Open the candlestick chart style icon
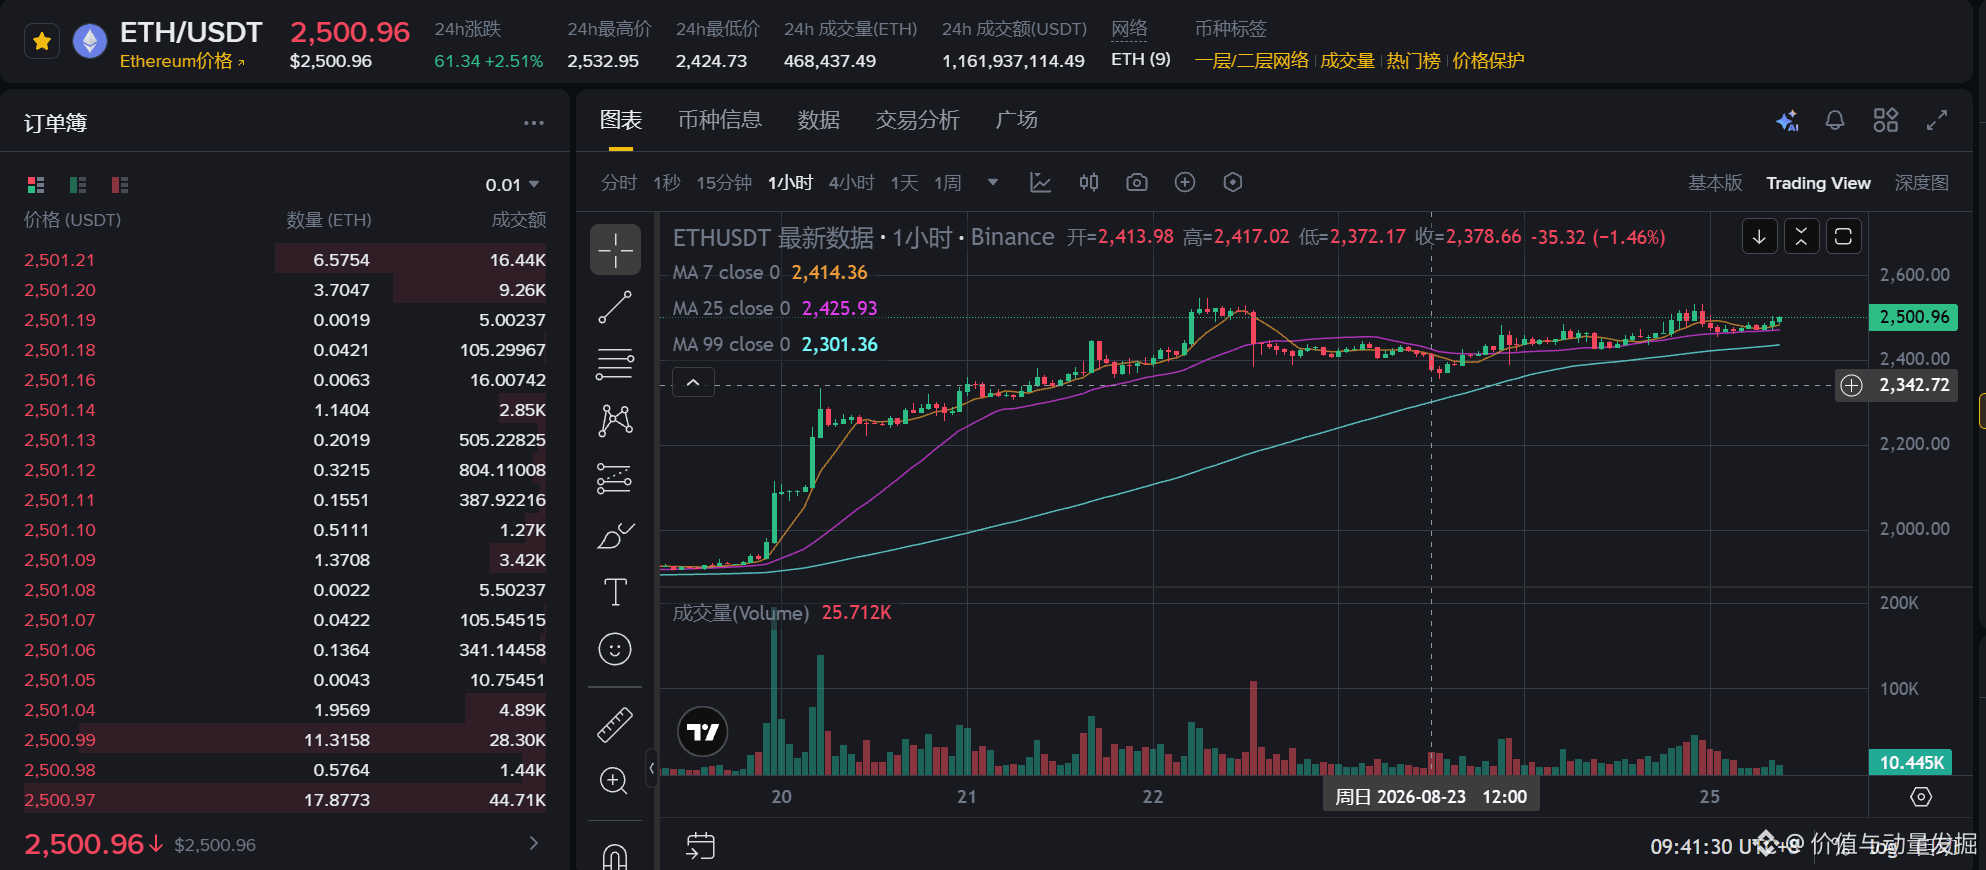 (1089, 182)
